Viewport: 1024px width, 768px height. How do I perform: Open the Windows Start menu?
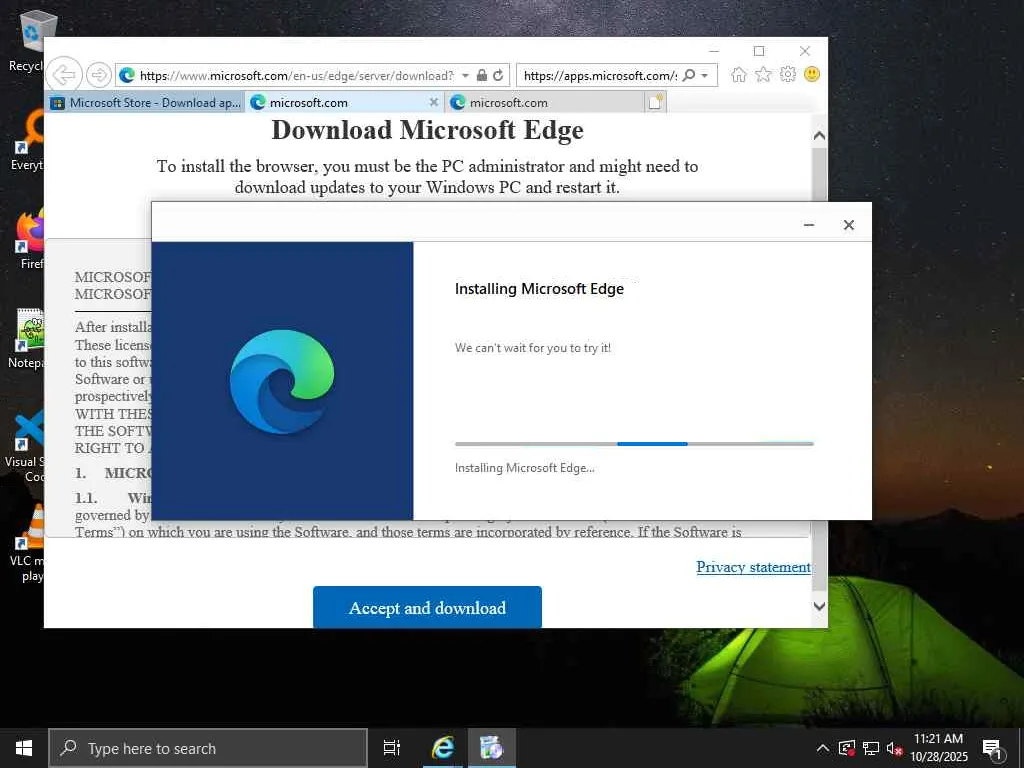(x=24, y=748)
